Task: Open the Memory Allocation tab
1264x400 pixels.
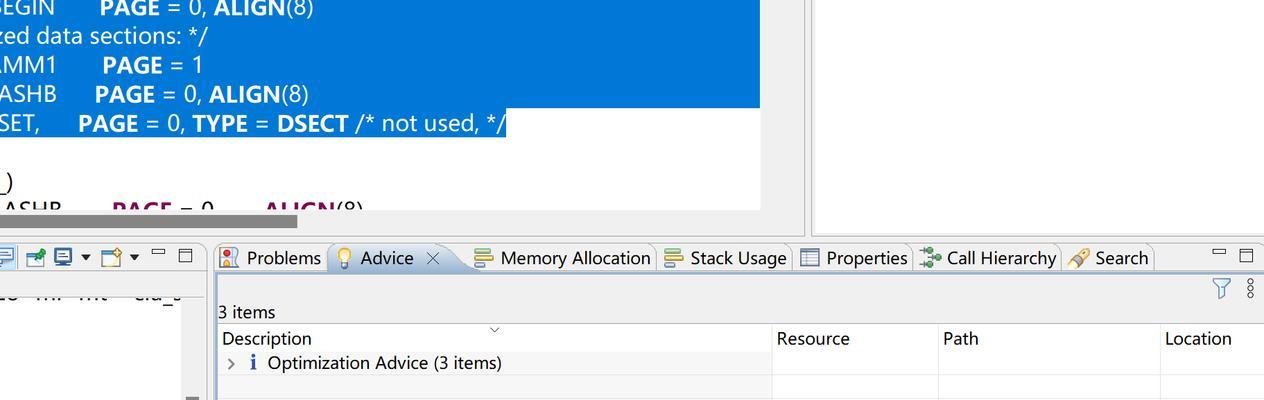Action: coord(562,258)
